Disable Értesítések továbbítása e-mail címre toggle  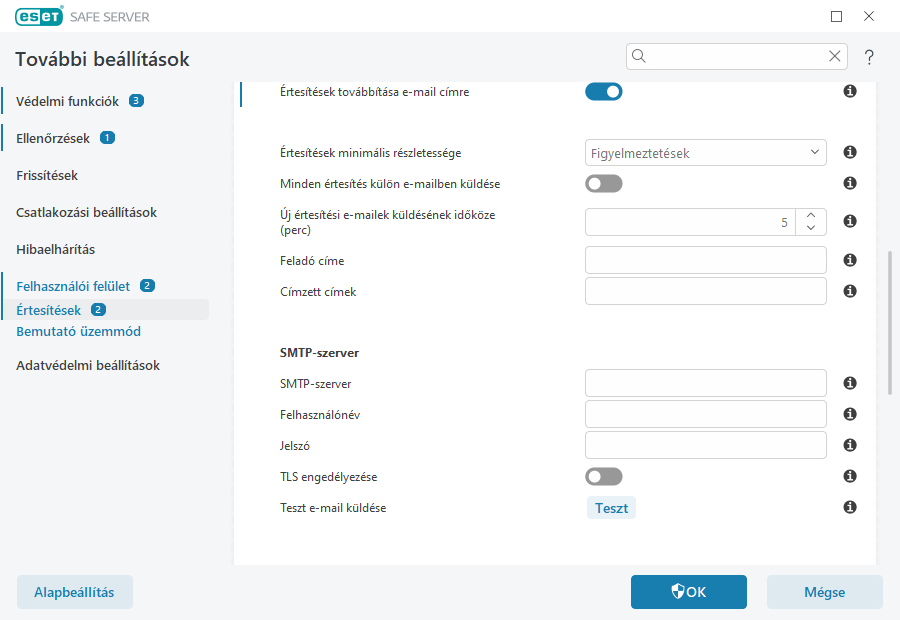pyautogui.click(x=603, y=92)
